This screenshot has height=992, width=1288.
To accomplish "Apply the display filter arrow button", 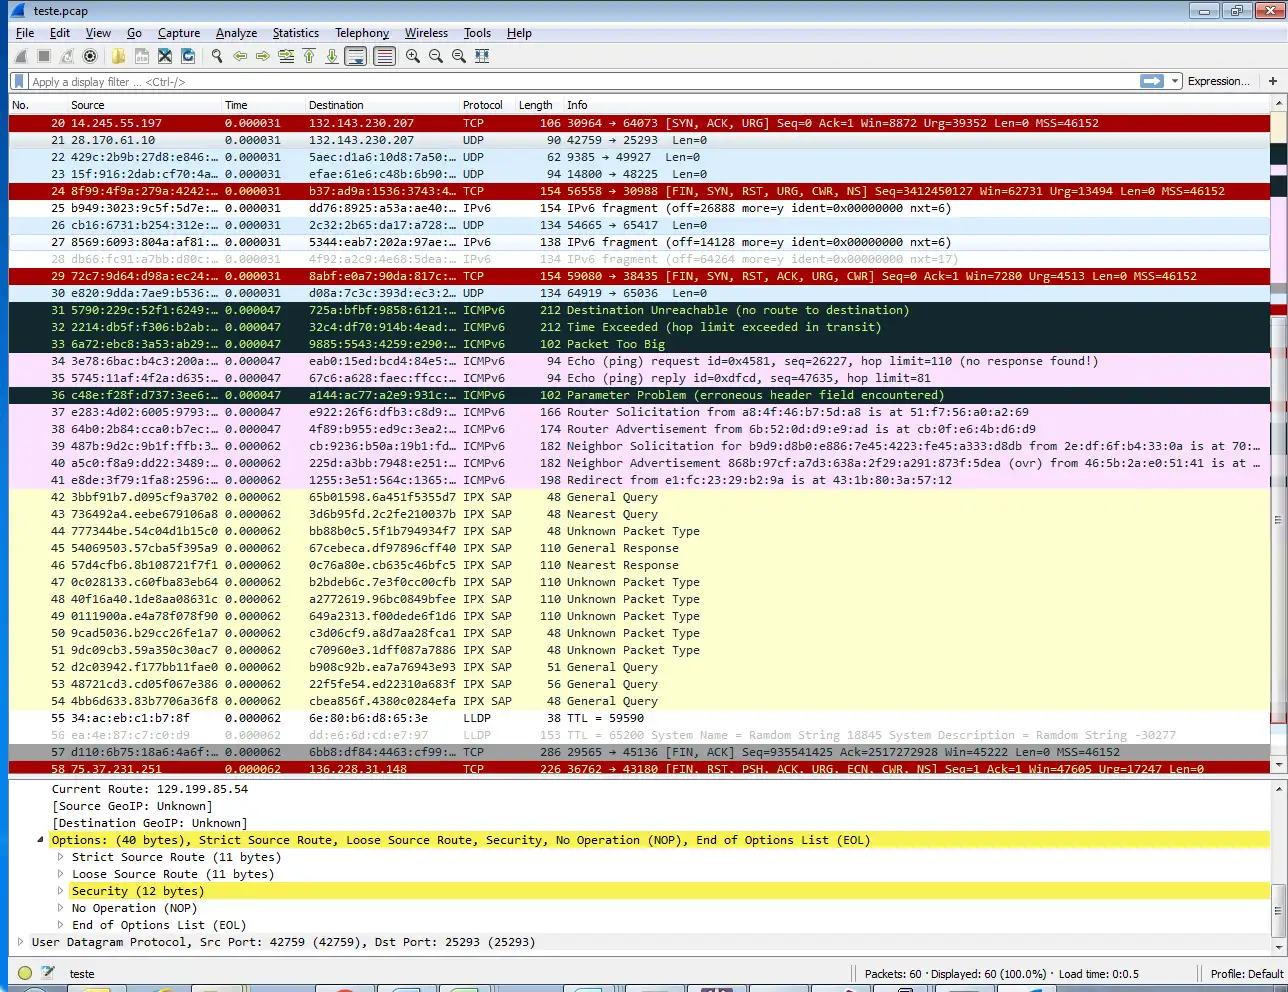I will click(1152, 81).
